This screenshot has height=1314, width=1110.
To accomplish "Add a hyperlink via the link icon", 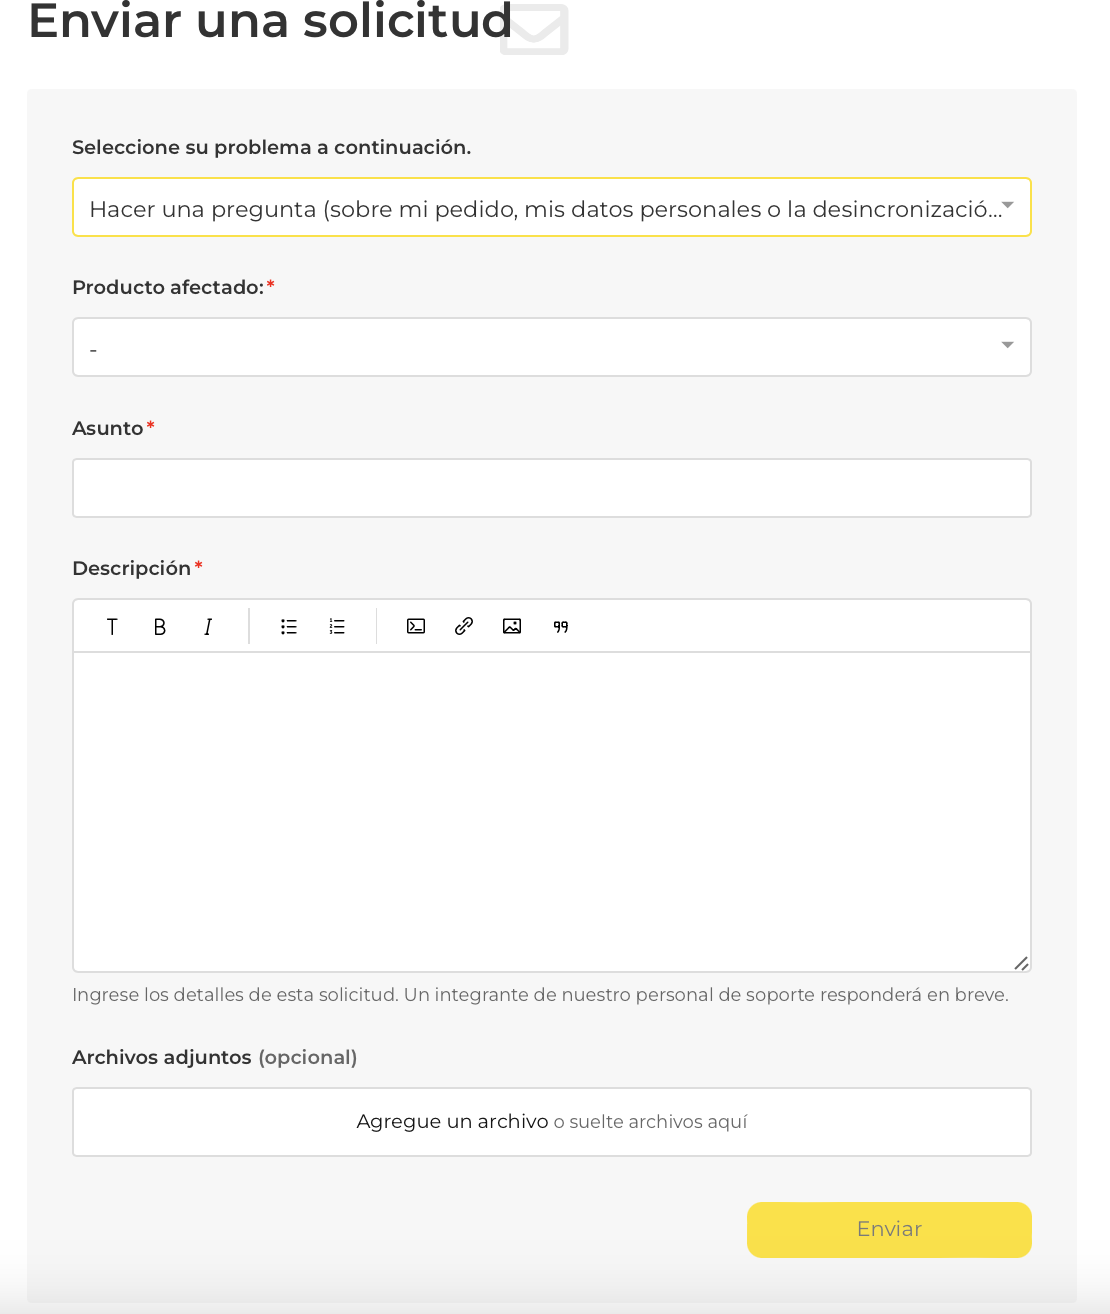I will [x=464, y=627].
